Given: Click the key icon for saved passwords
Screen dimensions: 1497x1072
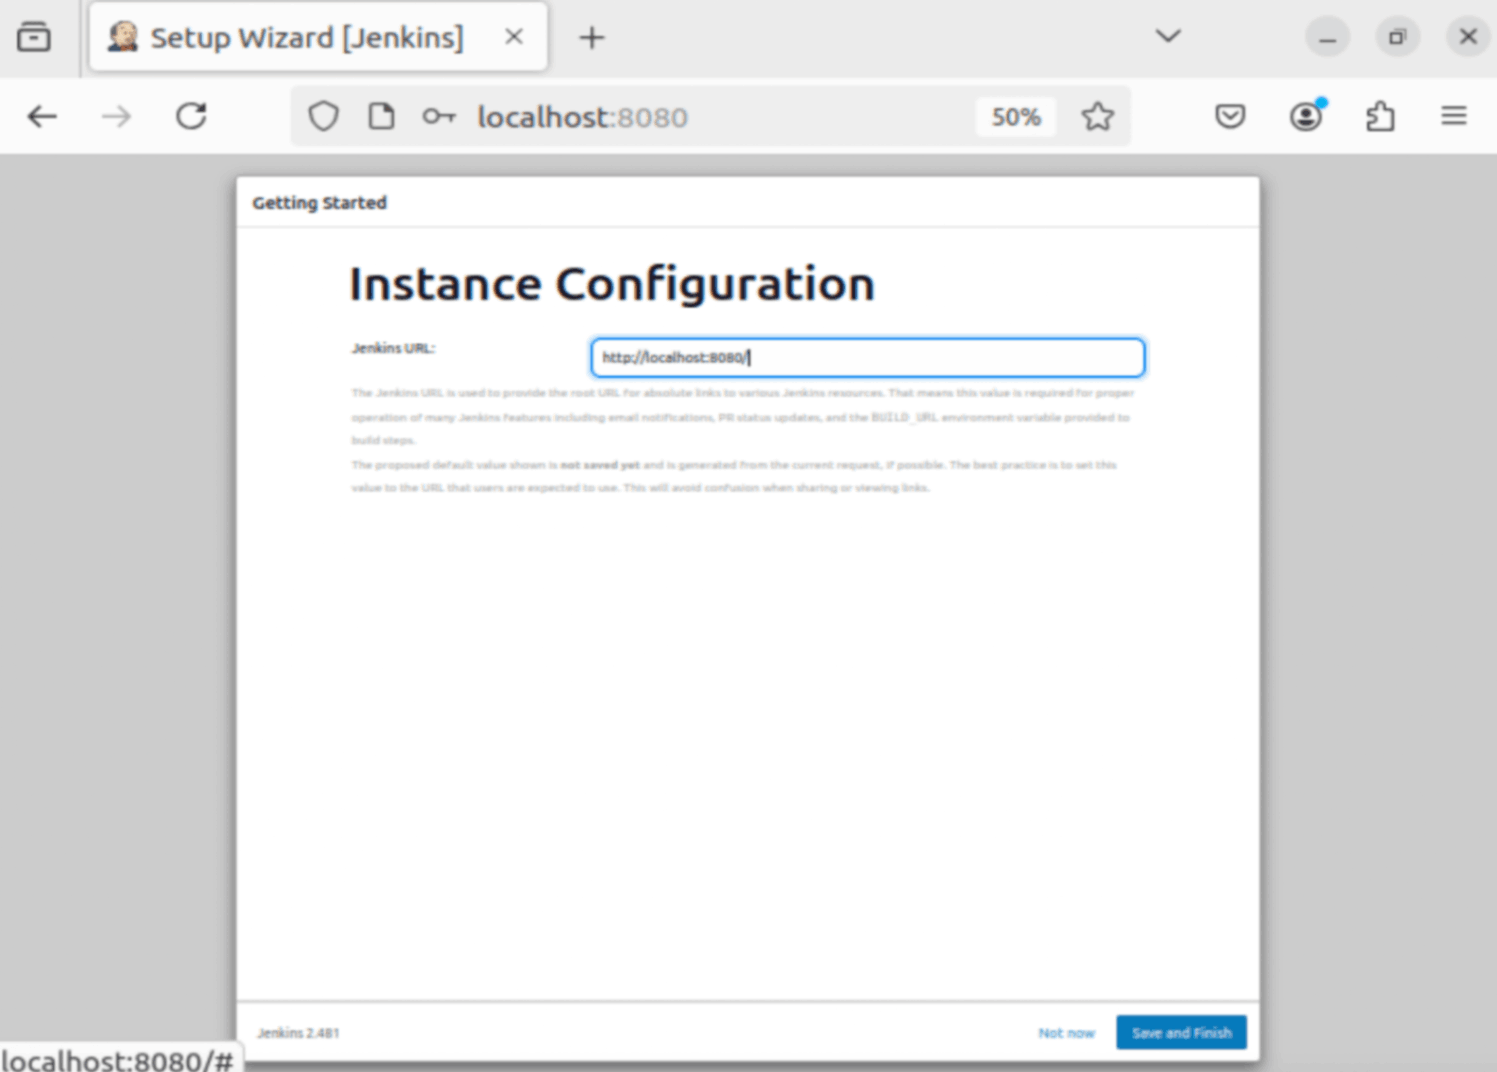Looking at the screenshot, I should click(x=438, y=117).
